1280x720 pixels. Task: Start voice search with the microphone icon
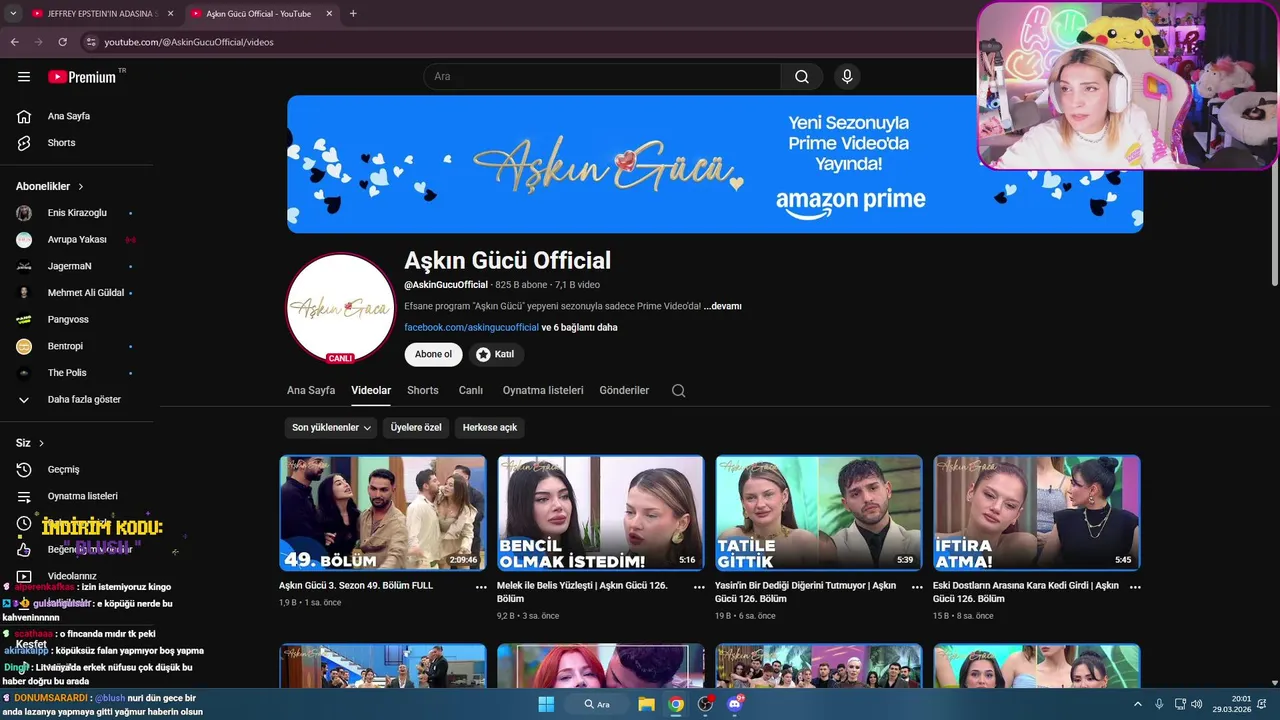point(847,77)
